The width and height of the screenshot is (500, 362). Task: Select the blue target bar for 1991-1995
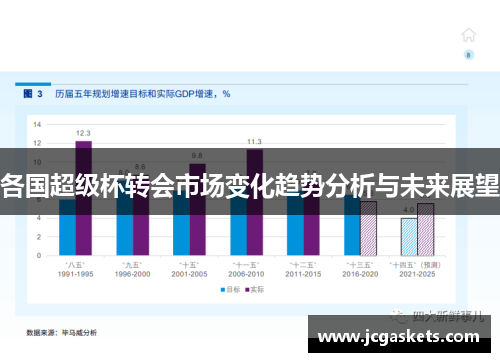click(68, 227)
